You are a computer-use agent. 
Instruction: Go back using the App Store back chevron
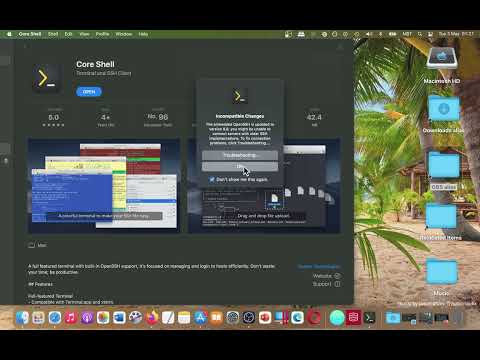(25, 46)
